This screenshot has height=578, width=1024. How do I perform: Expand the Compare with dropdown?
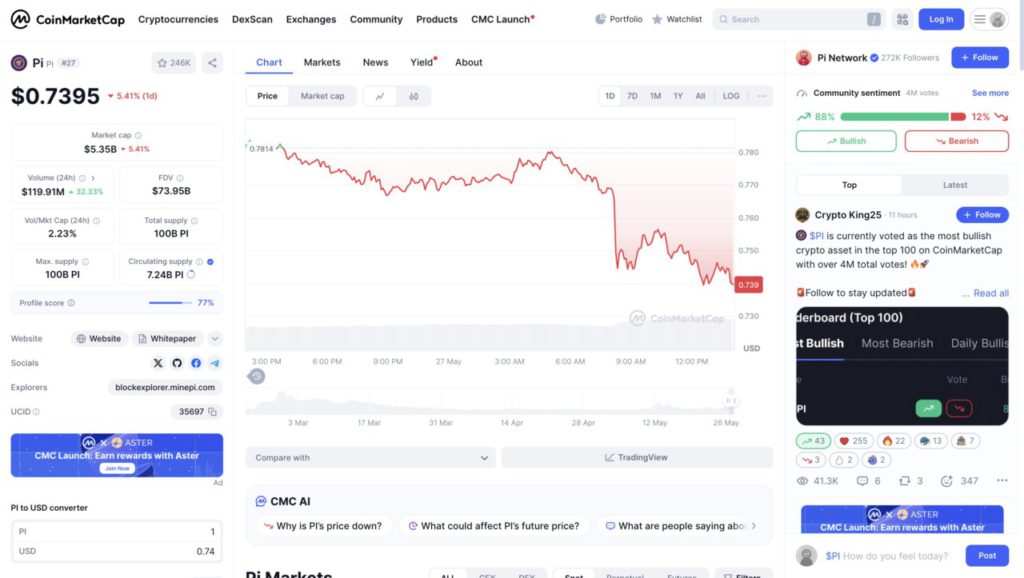(370, 458)
